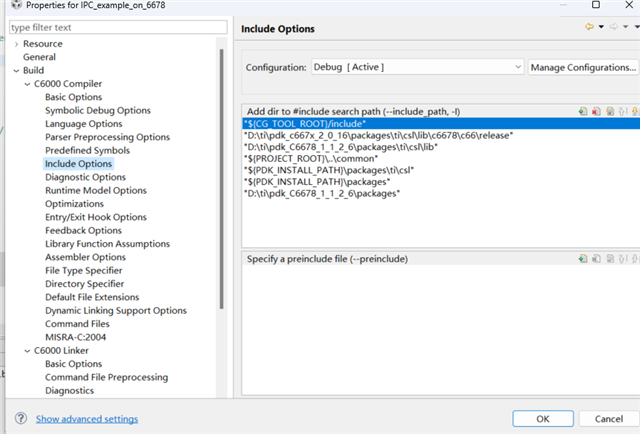Click the OK button
640x434 pixels.
coord(543,418)
